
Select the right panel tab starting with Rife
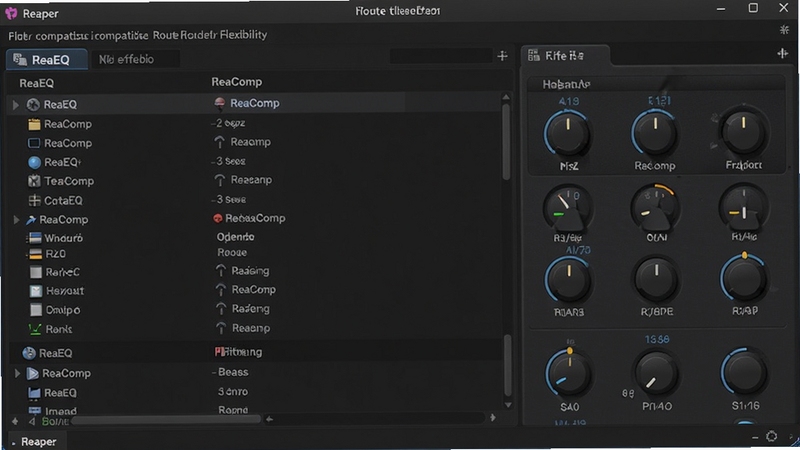tap(565, 56)
